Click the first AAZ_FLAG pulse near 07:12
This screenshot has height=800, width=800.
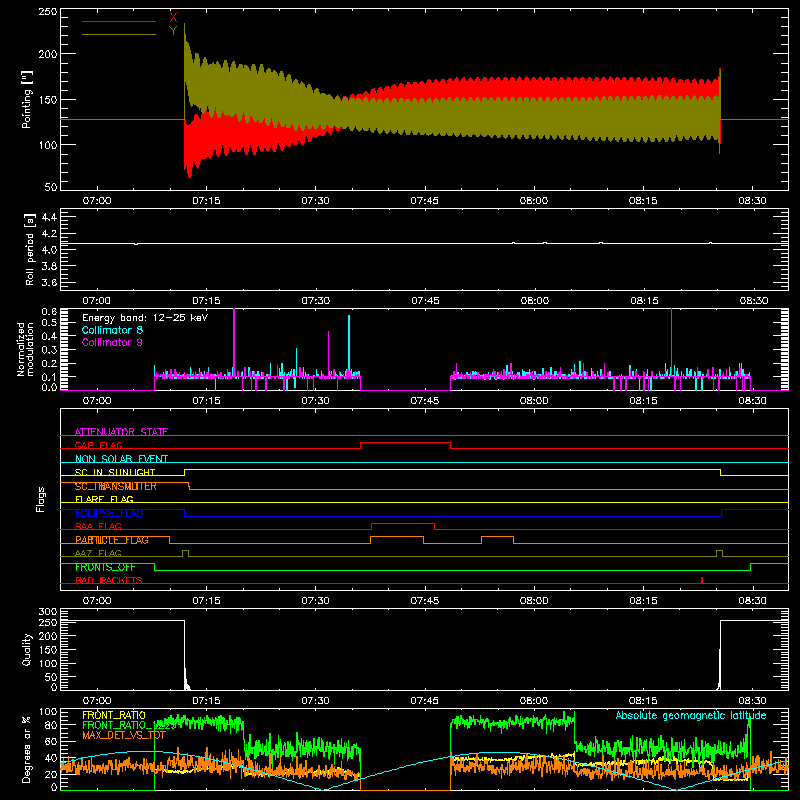[x=185, y=553]
